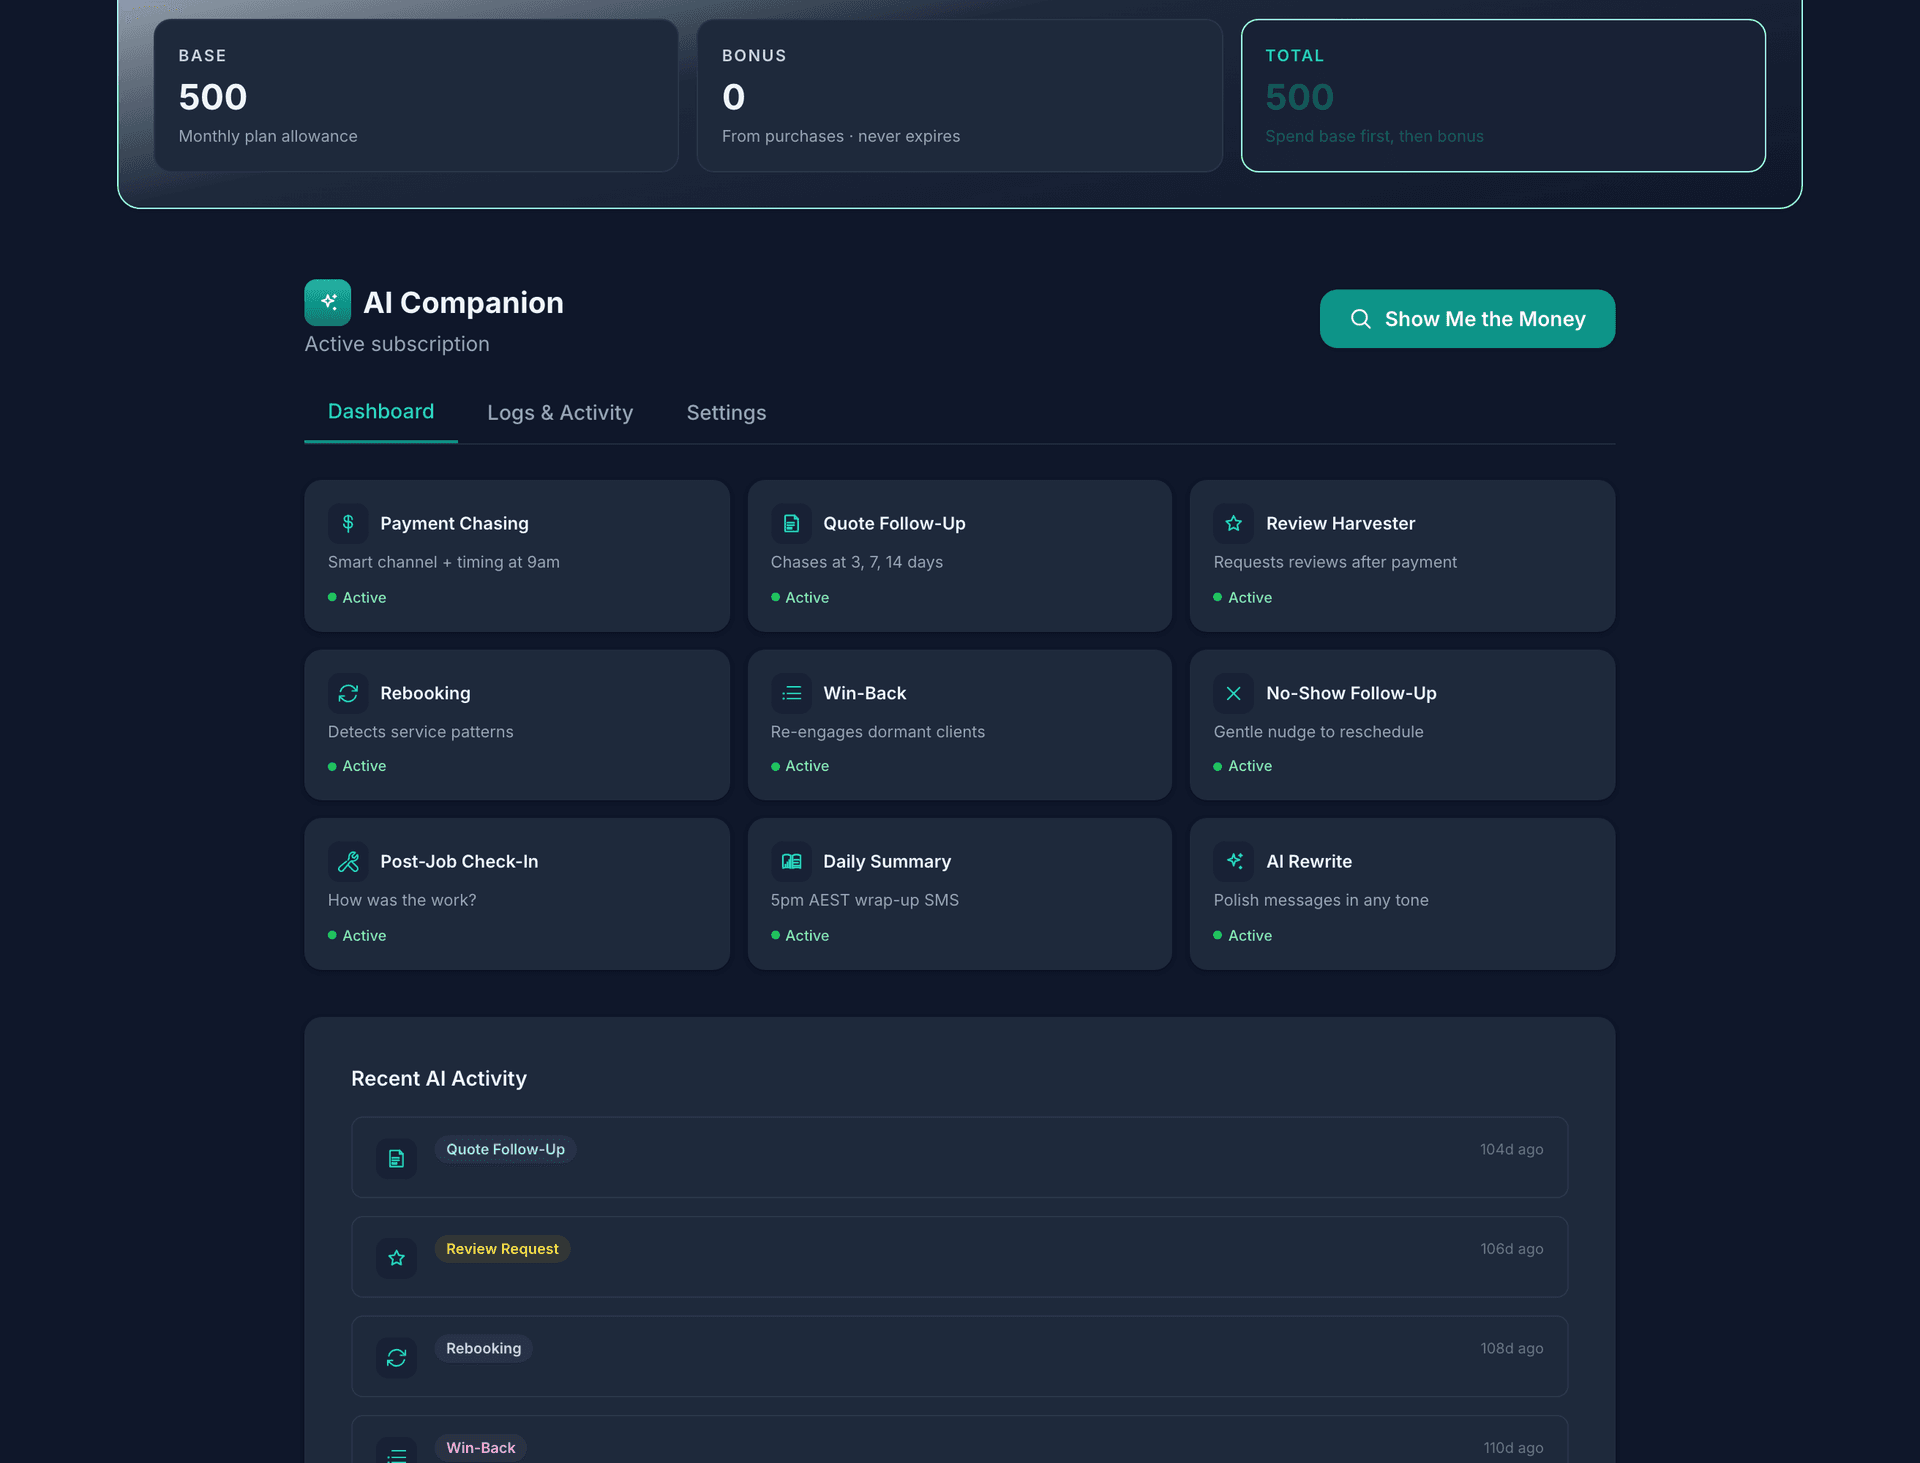Open the Post-Job Check-In card title
The height and width of the screenshot is (1463, 1920).
point(459,861)
